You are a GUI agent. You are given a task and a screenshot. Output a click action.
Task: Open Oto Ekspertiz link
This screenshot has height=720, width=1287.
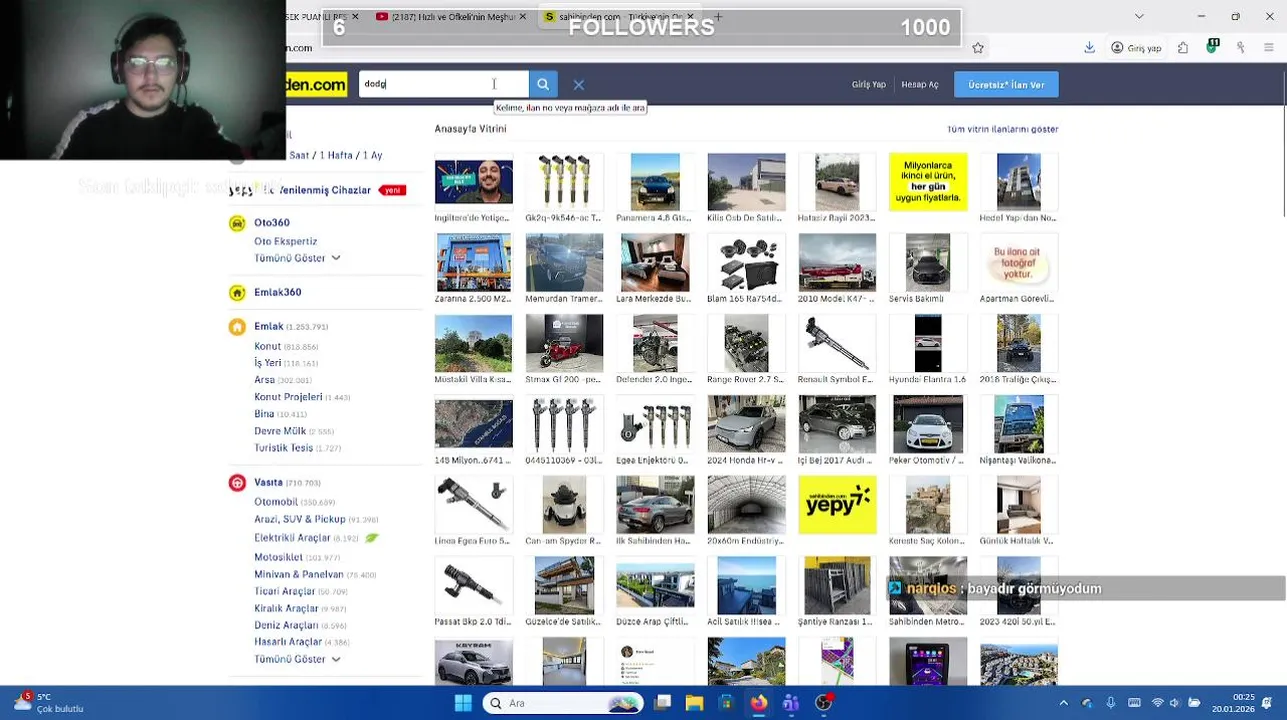pyautogui.click(x=285, y=241)
